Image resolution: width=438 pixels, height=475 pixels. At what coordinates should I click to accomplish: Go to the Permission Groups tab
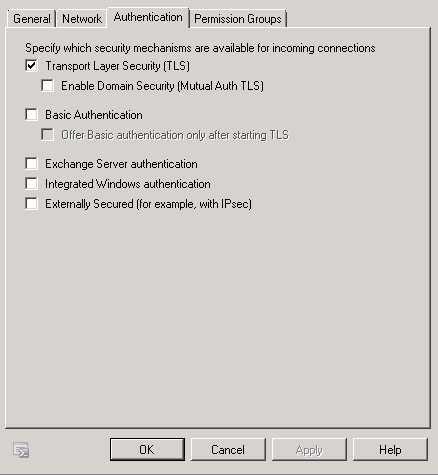point(238,19)
